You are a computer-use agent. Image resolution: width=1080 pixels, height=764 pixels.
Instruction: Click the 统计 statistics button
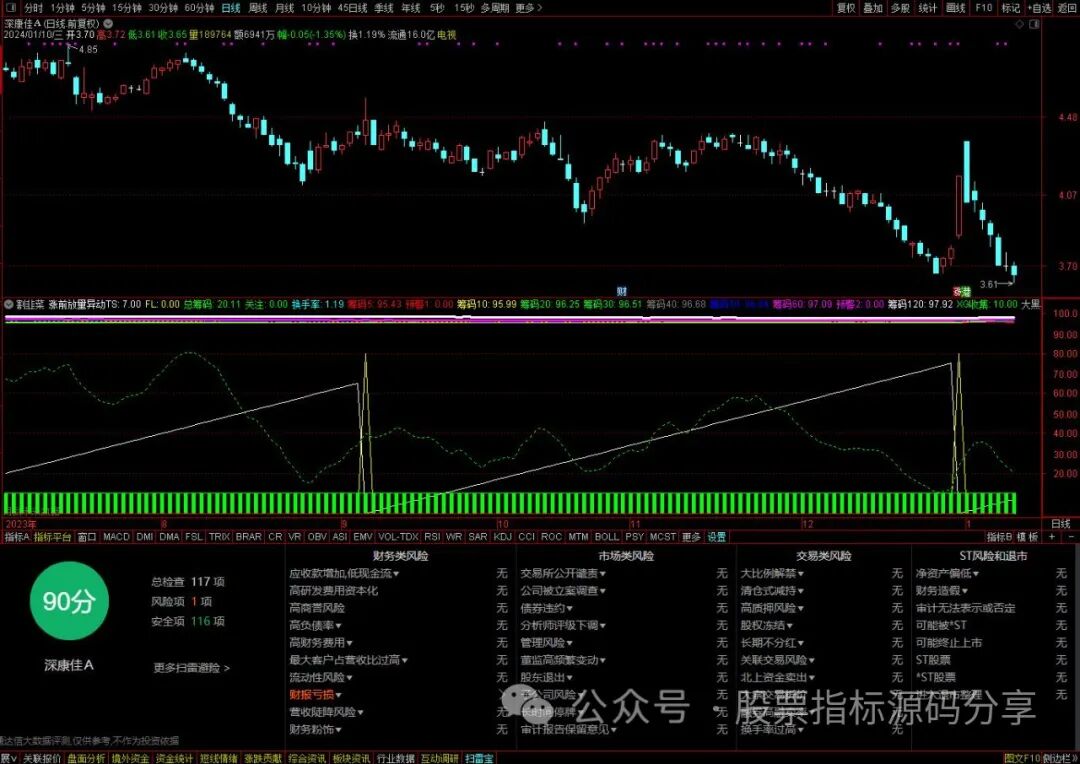[x=928, y=8]
